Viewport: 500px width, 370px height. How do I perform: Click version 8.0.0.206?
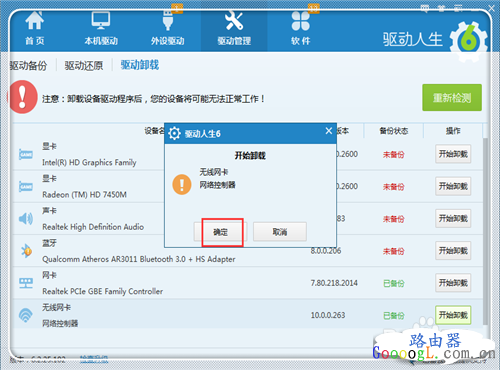point(326,251)
